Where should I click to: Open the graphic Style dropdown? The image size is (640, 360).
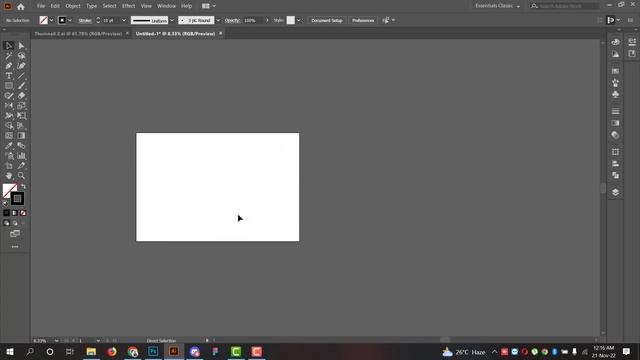coord(299,20)
